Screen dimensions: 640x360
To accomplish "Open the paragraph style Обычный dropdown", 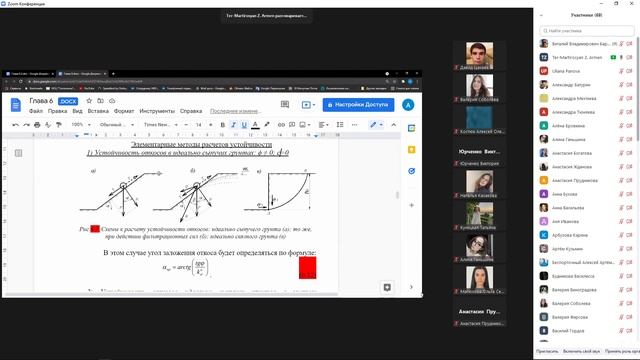I will click(x=117, y=125).
